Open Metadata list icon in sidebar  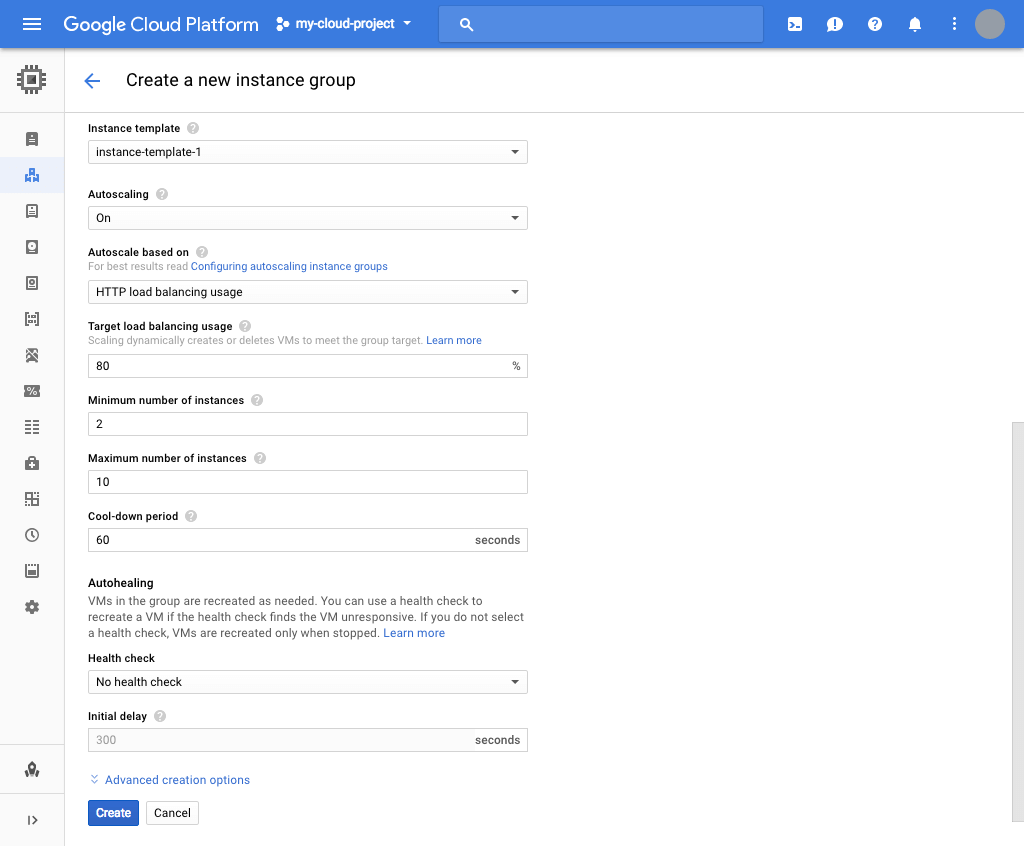(31, 427)
